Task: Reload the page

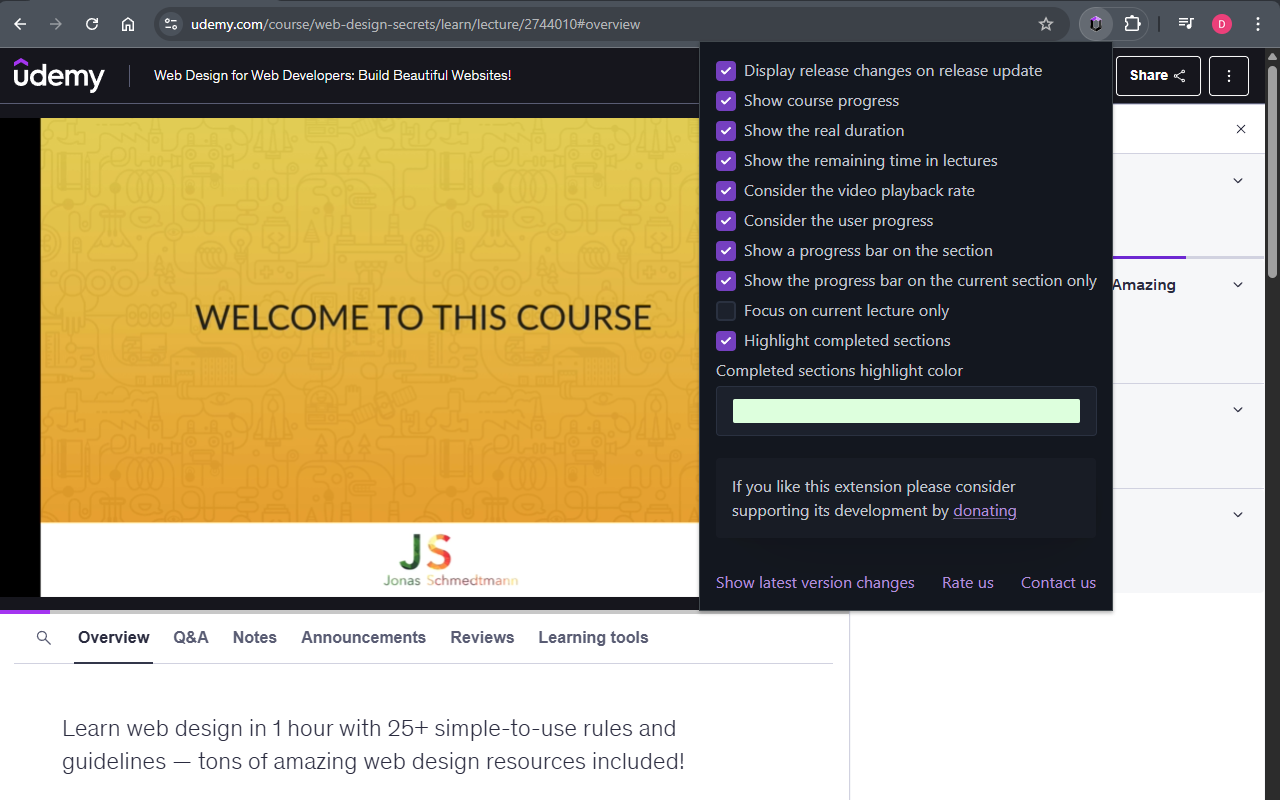Action: point(92,24)
